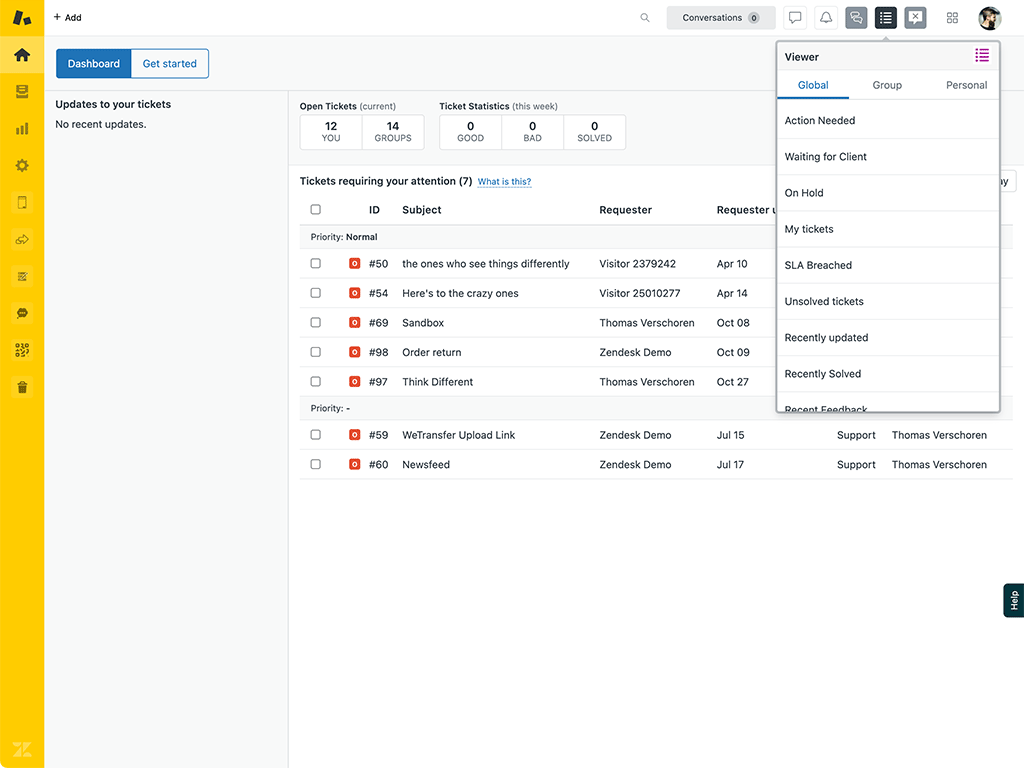Open the Reporting bar chart icon
The image size is (1024, 768).
[22, 129]
